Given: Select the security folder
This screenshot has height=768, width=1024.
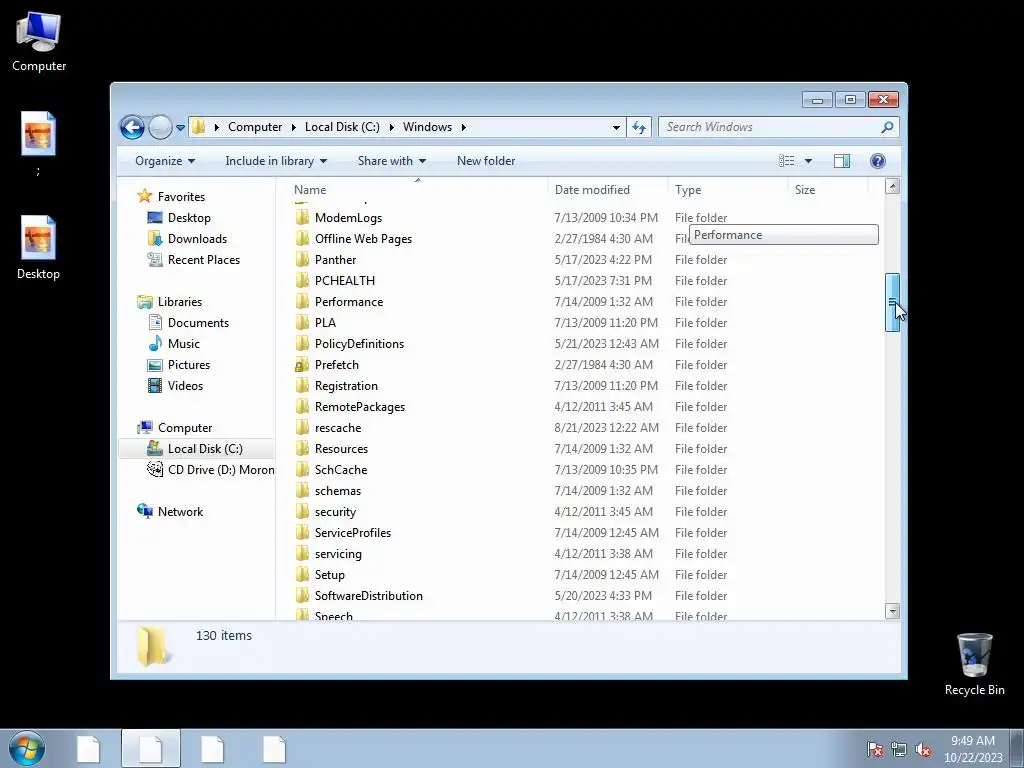Looking at the screenshot, I should (335, 511).
